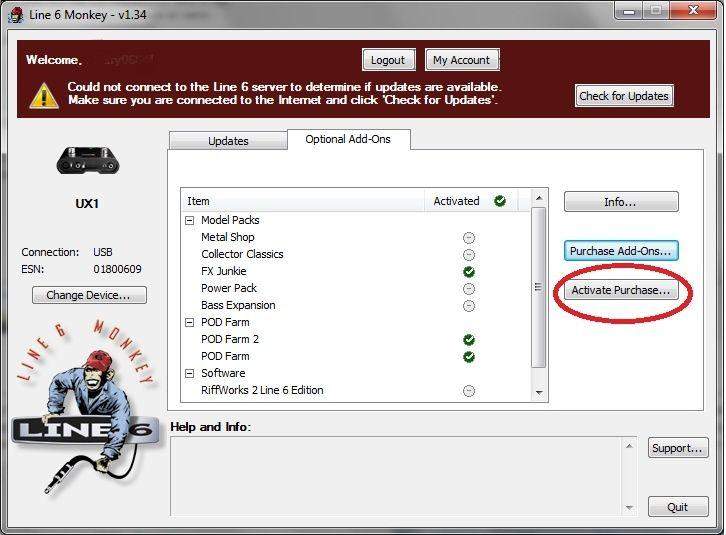Click the Line 6 Monkey title bar icon
The width and height of the screenshot is (726, 535).
[x=16, y=15]
